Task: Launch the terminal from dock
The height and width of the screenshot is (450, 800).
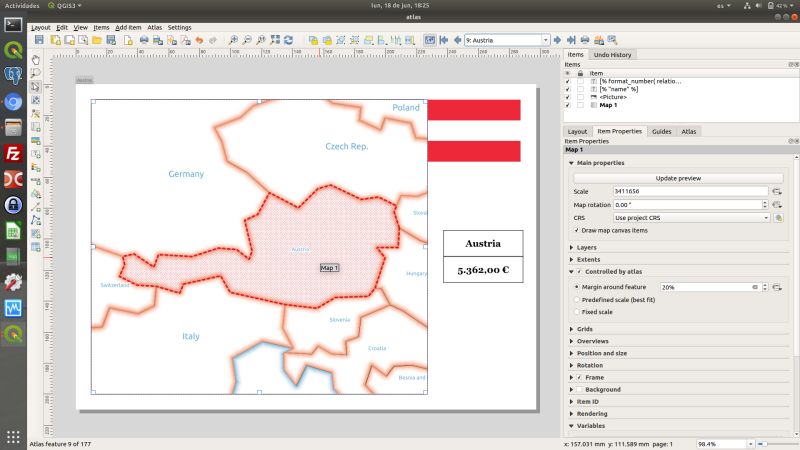Action: point(13,24)
